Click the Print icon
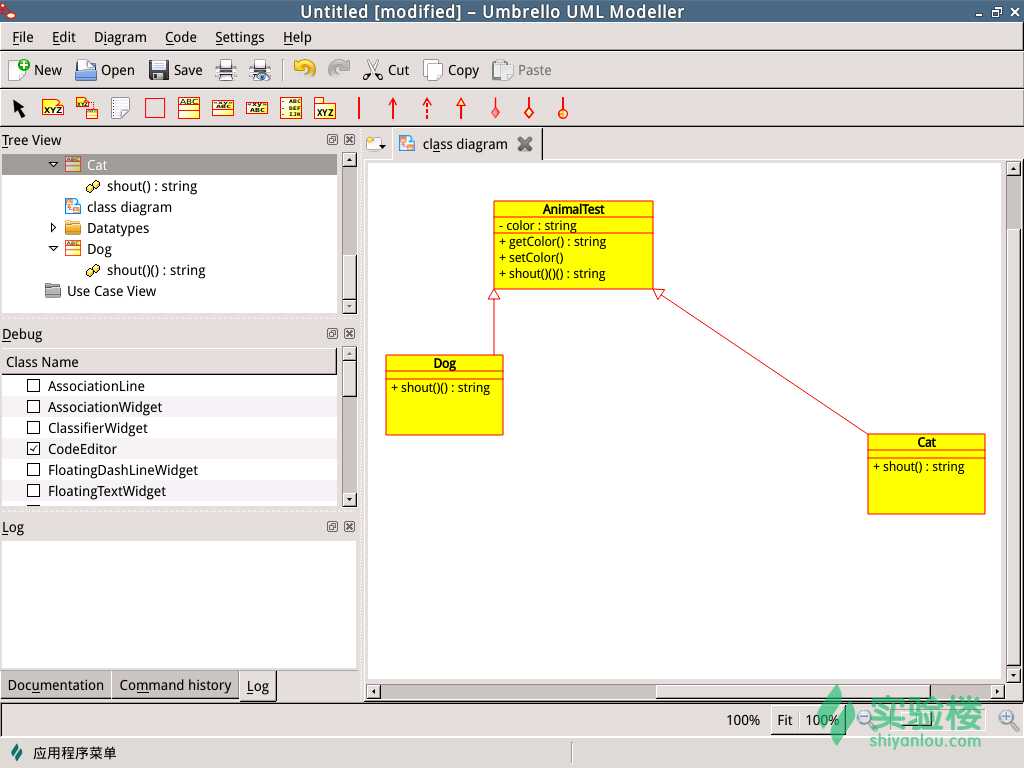This screenshot has height=768, width=1024. pyautogui.click(x=226, y=70)
